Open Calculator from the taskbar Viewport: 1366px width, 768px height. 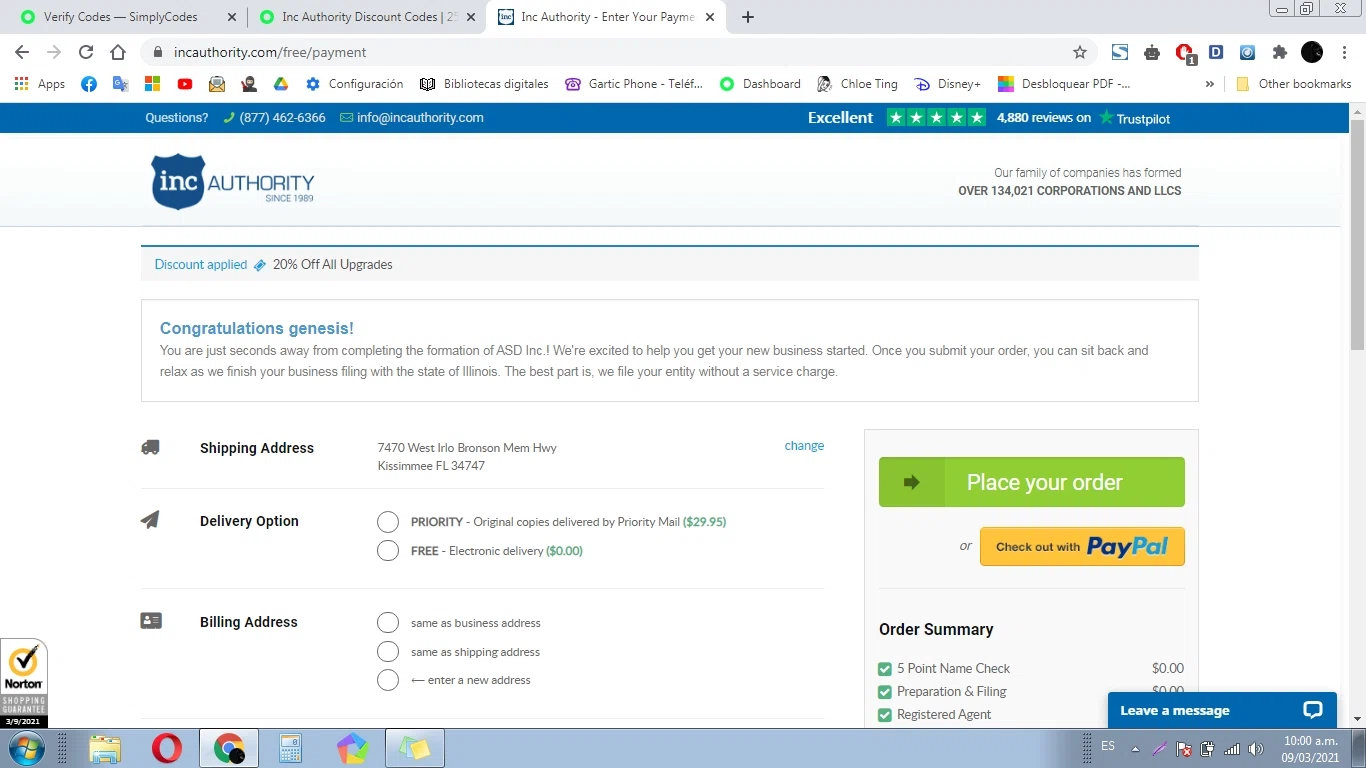[x=290, y=748]
